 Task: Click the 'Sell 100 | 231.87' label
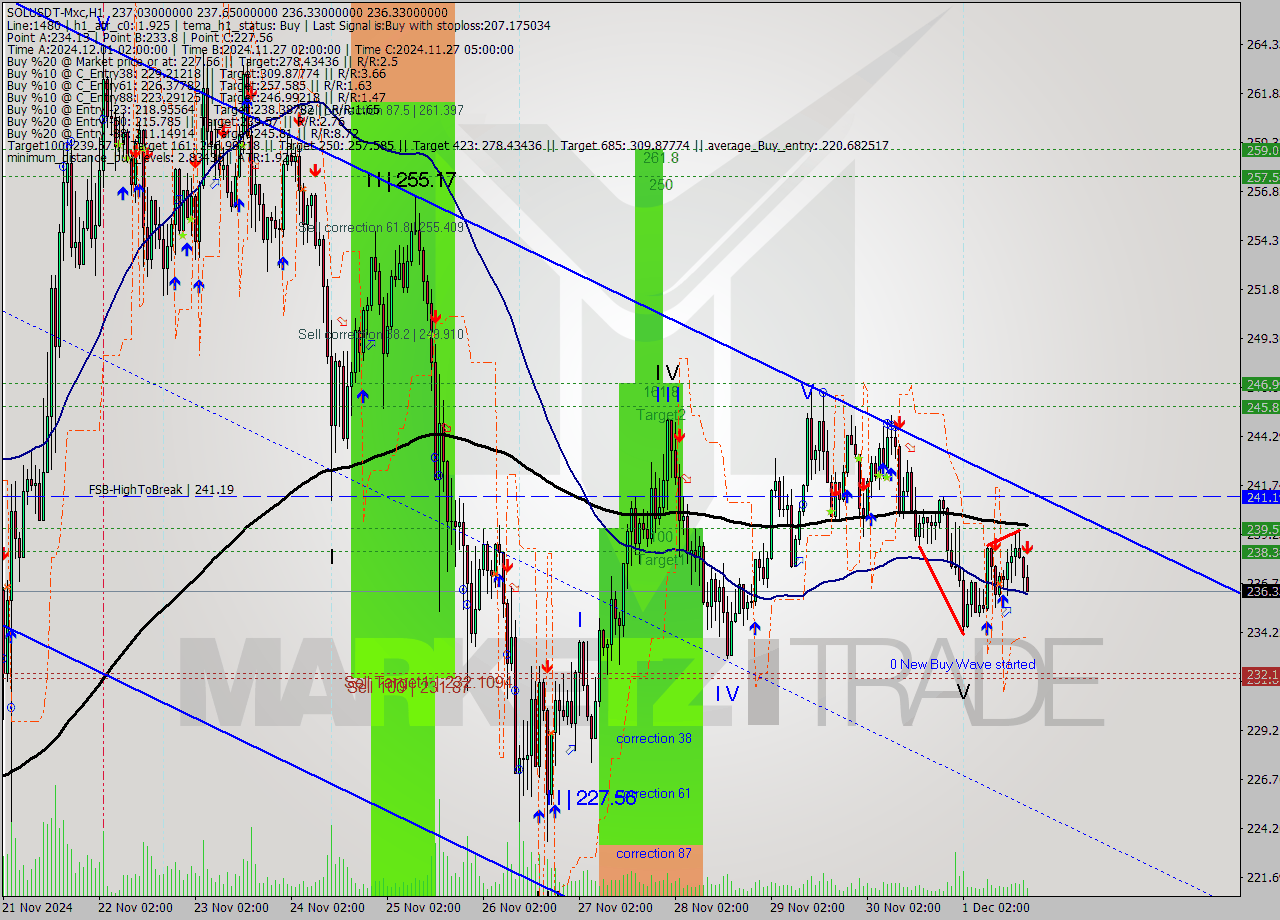tap(407, 688)
